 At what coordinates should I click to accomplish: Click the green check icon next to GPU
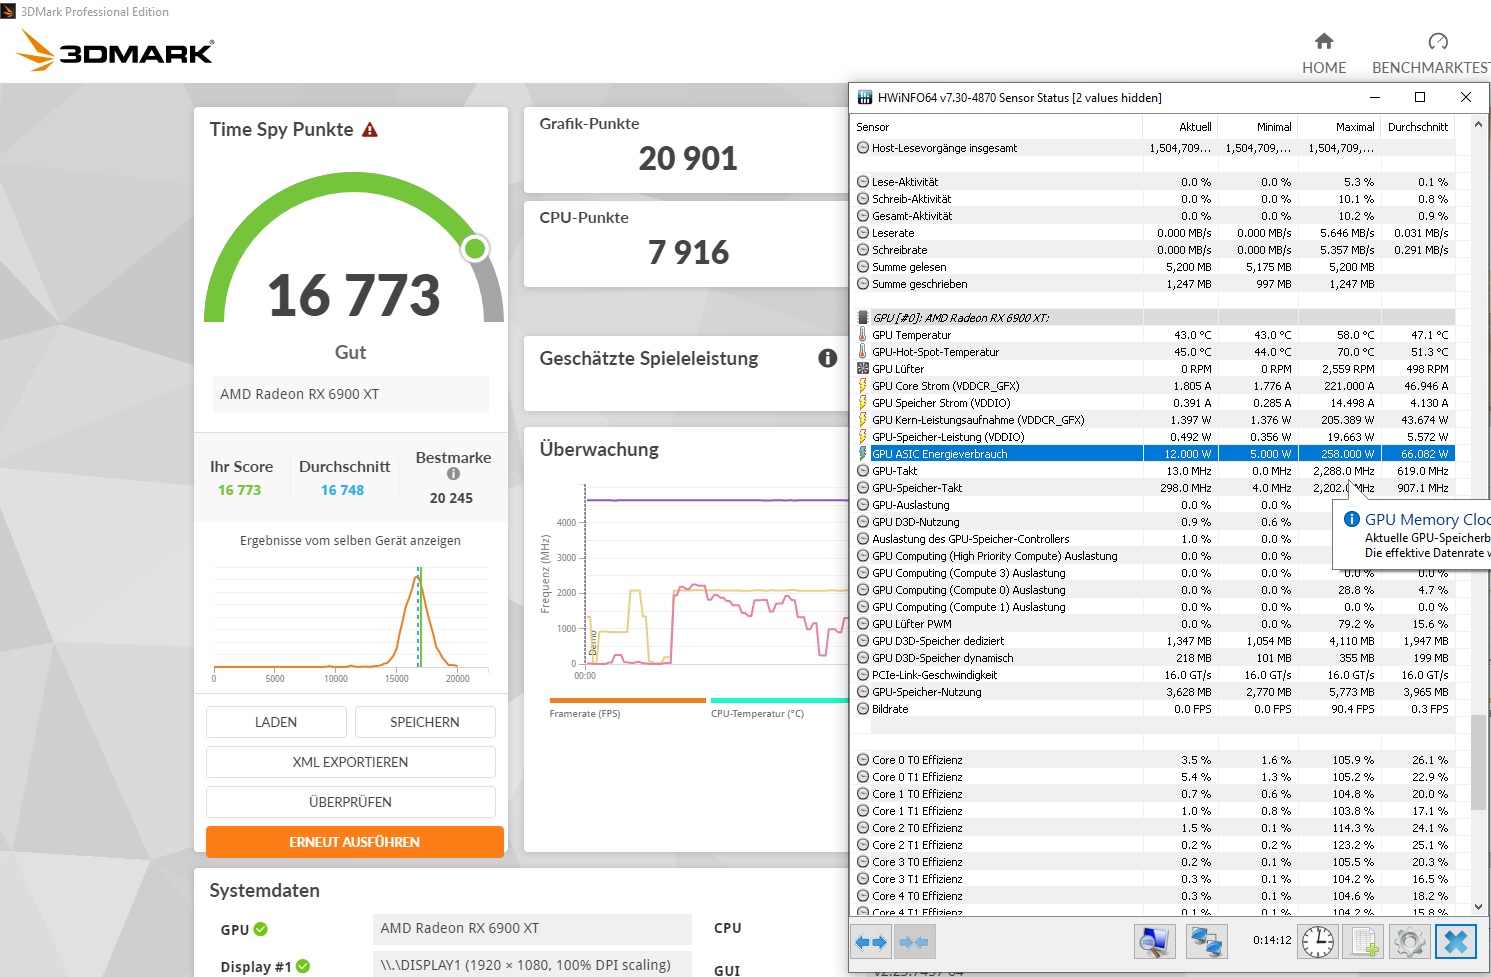(261, 929)
